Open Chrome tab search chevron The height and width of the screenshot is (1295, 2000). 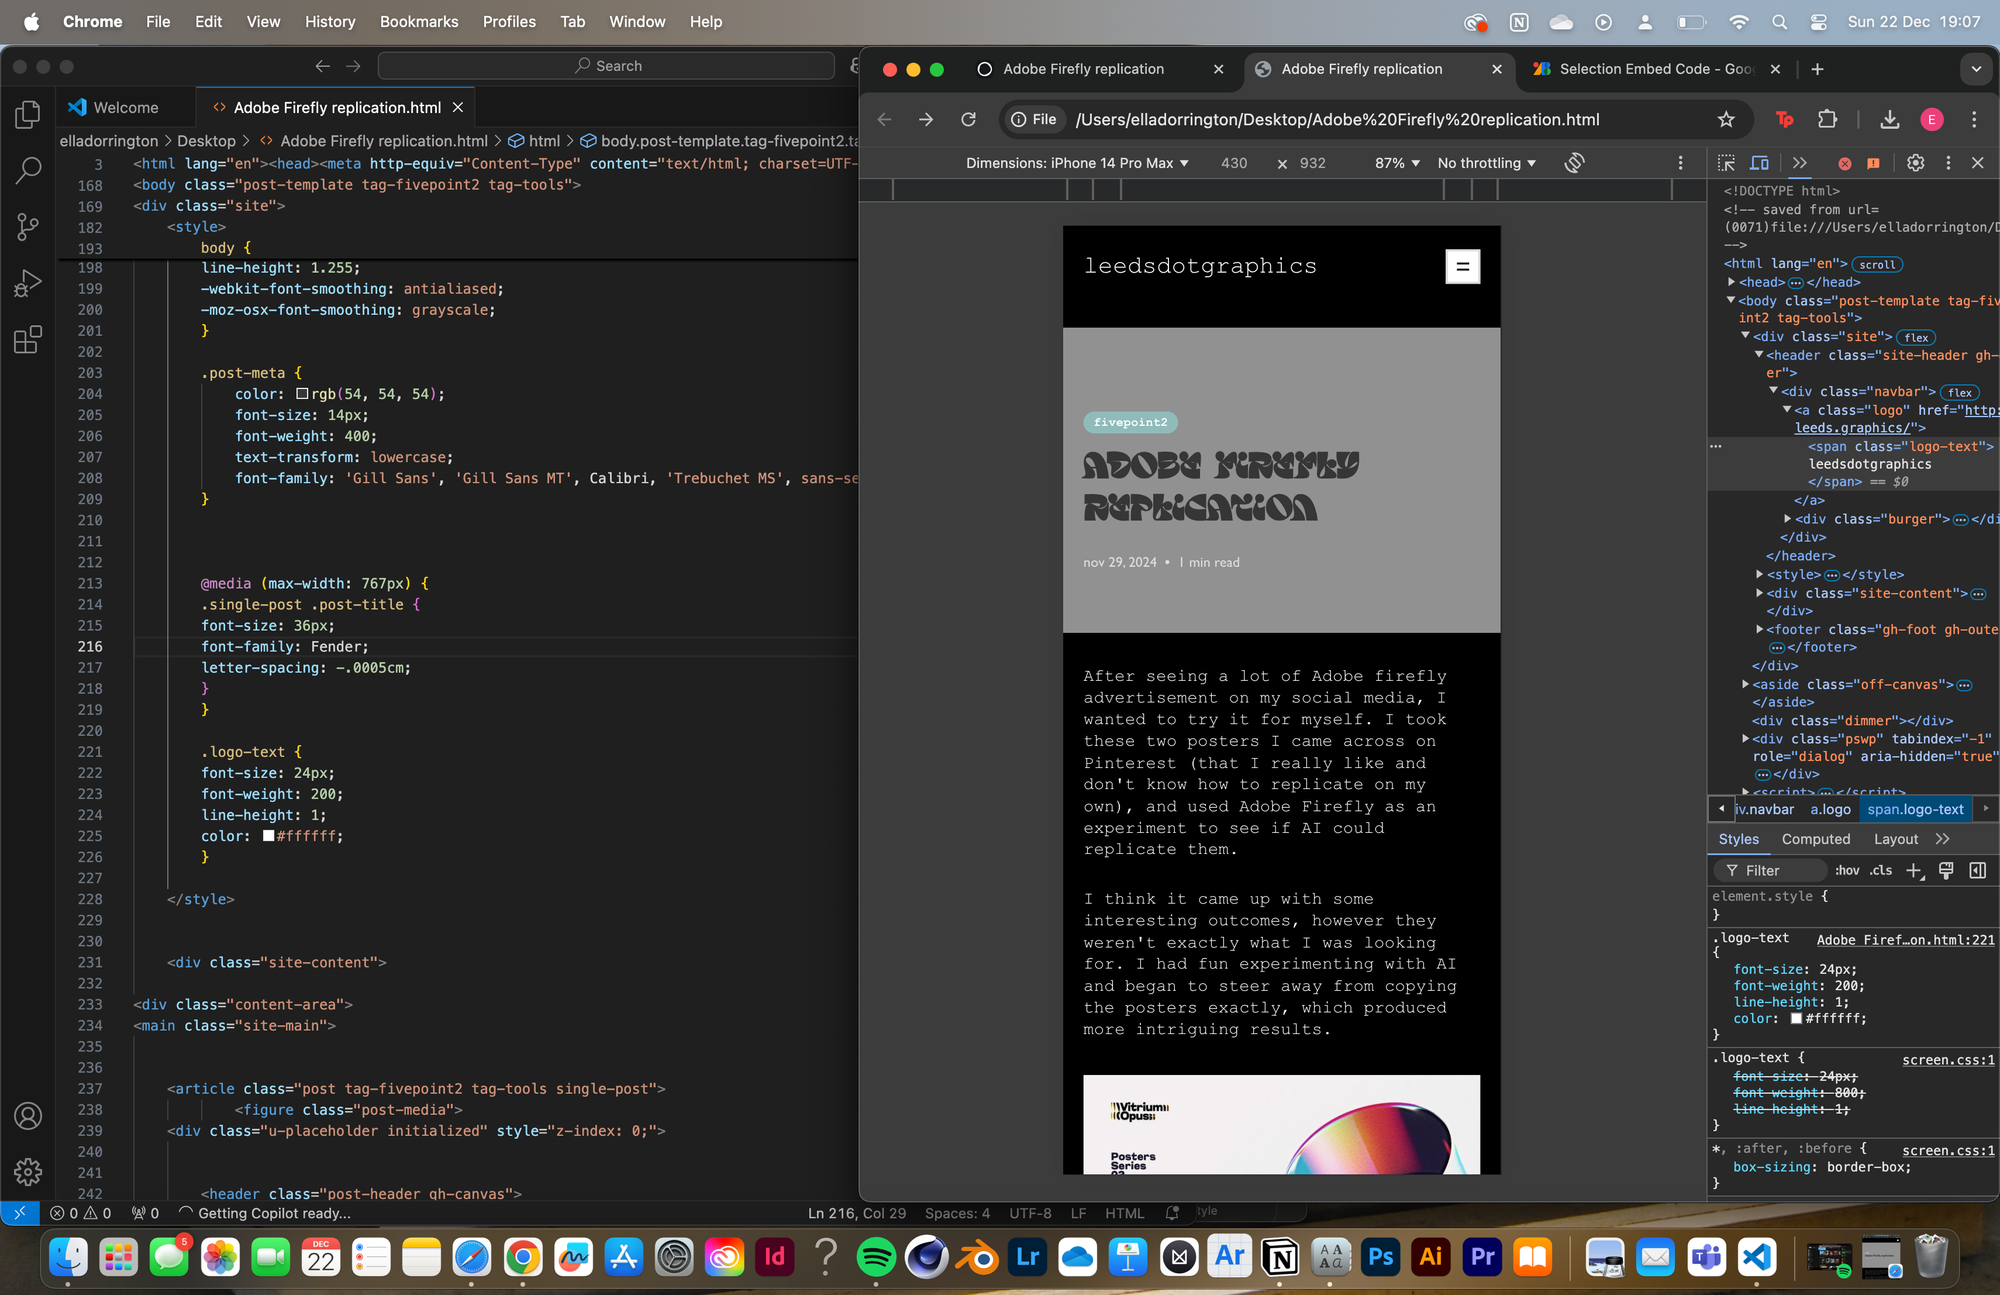click(x=1976, y=69)
